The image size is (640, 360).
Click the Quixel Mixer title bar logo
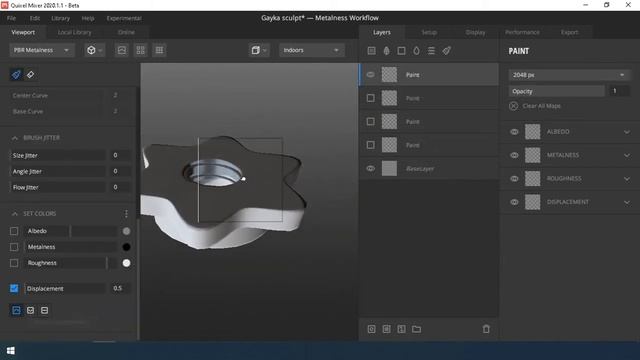coord(4,5)
